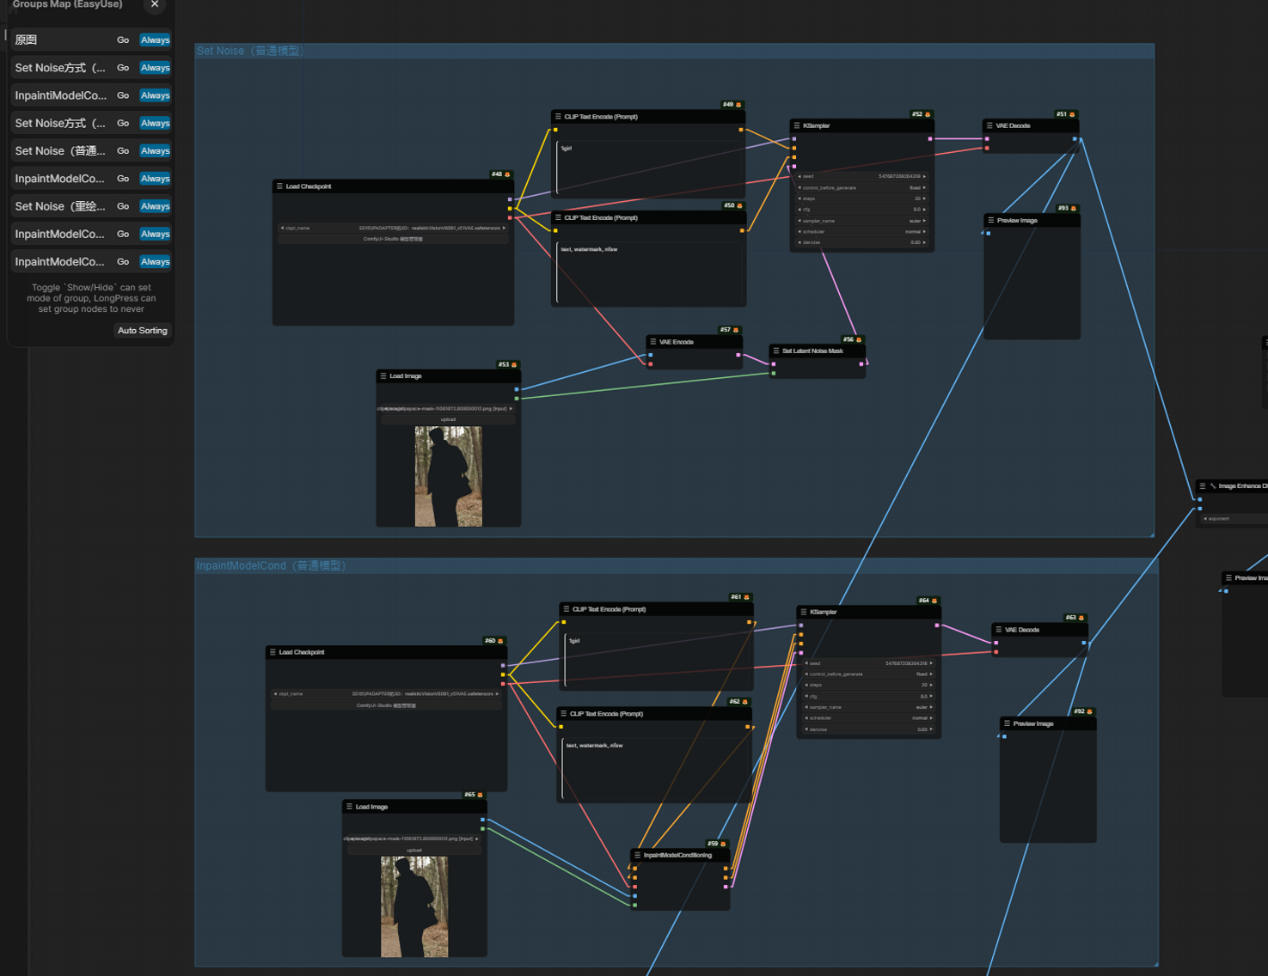Click the upload button in the upper Load Image node
Screen dimensions: 1268x976
(x=448, y=419)
